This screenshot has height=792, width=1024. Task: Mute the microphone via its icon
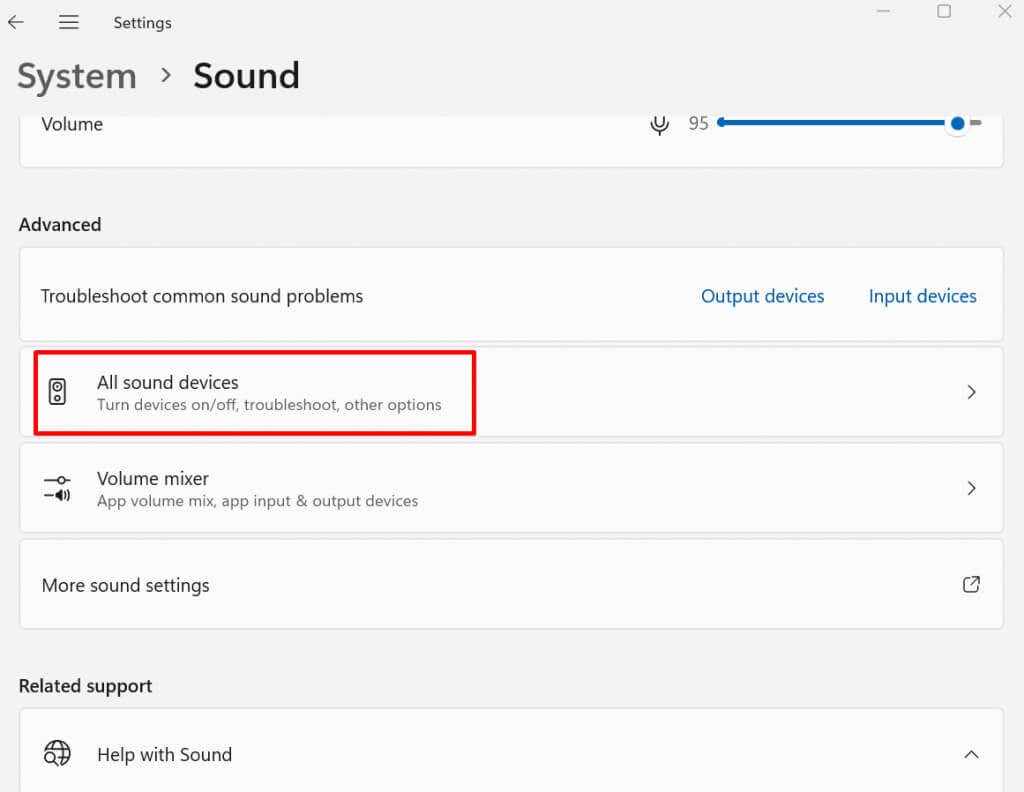[659, 124]
